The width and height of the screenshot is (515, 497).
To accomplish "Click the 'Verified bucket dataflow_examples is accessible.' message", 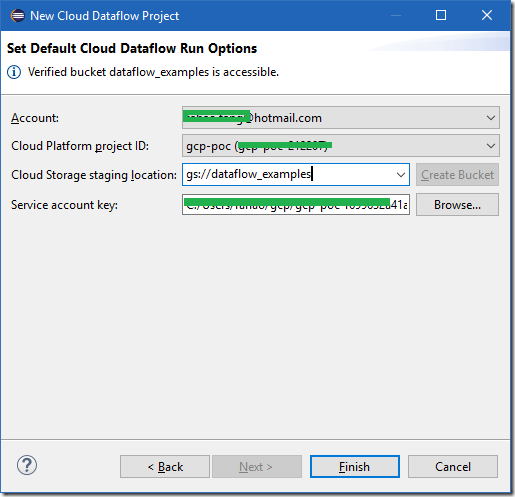I will tap(153, 72).
